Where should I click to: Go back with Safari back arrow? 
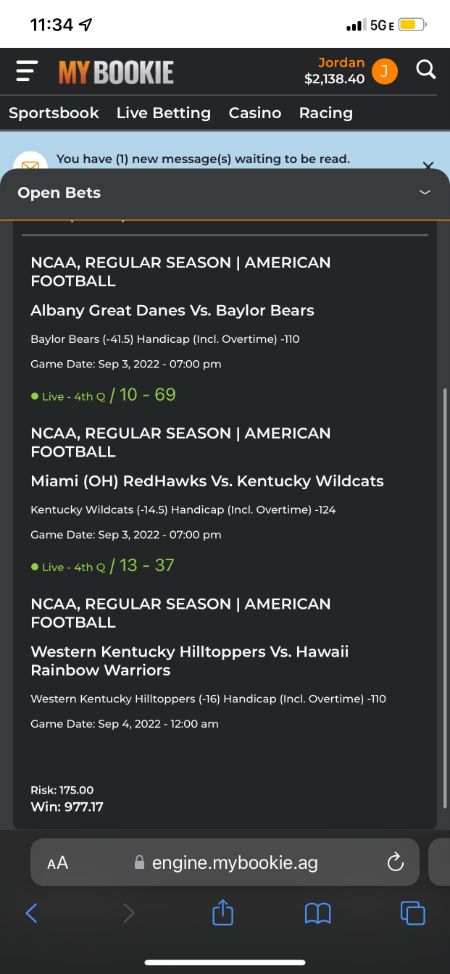click(x=32, y=913)
